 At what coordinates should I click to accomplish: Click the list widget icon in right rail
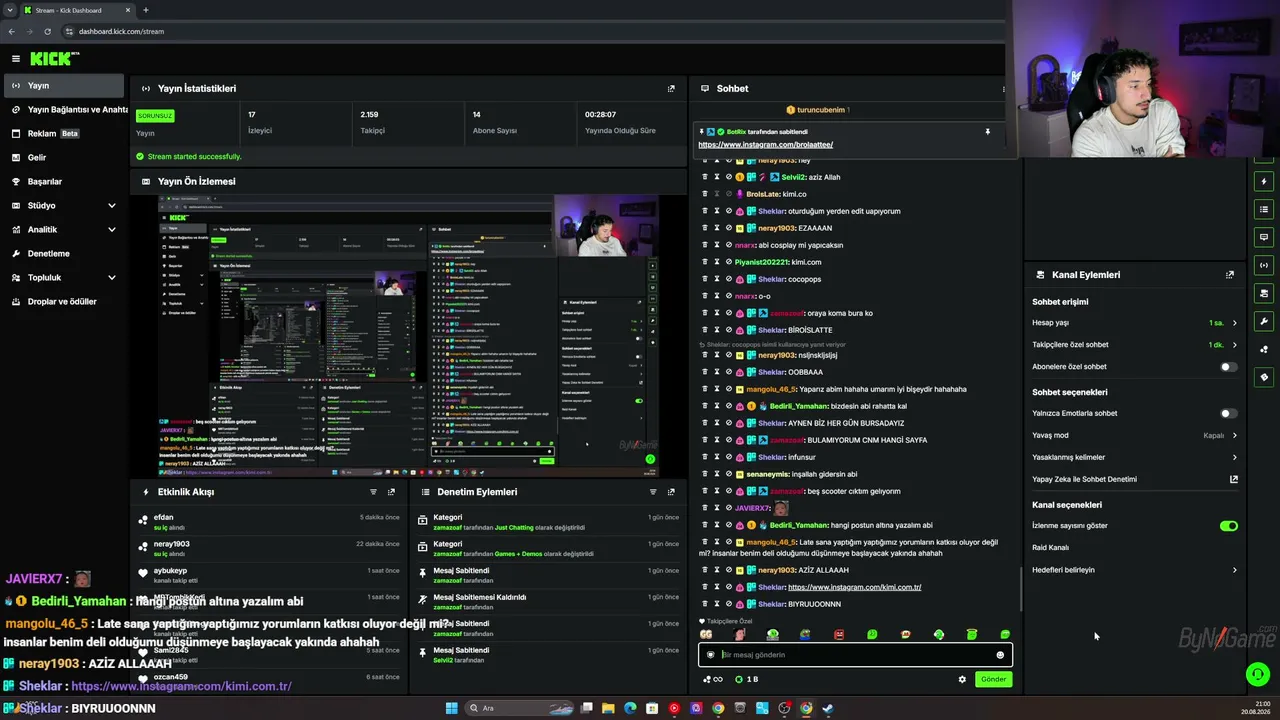tap(1264, 210)
